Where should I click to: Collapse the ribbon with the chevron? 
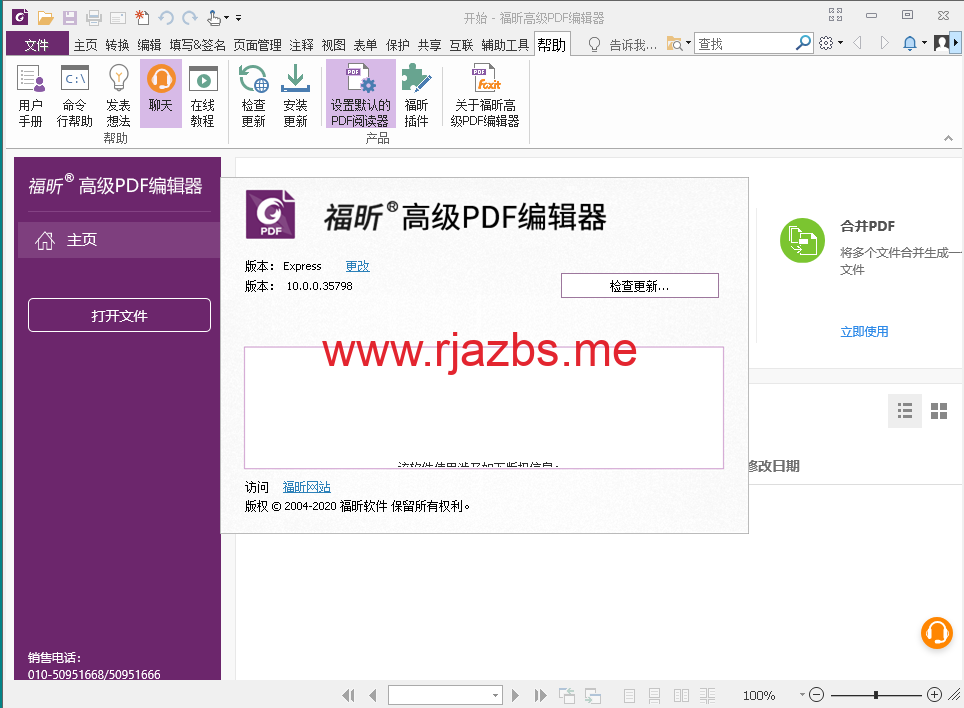click(x=948, y=138)
